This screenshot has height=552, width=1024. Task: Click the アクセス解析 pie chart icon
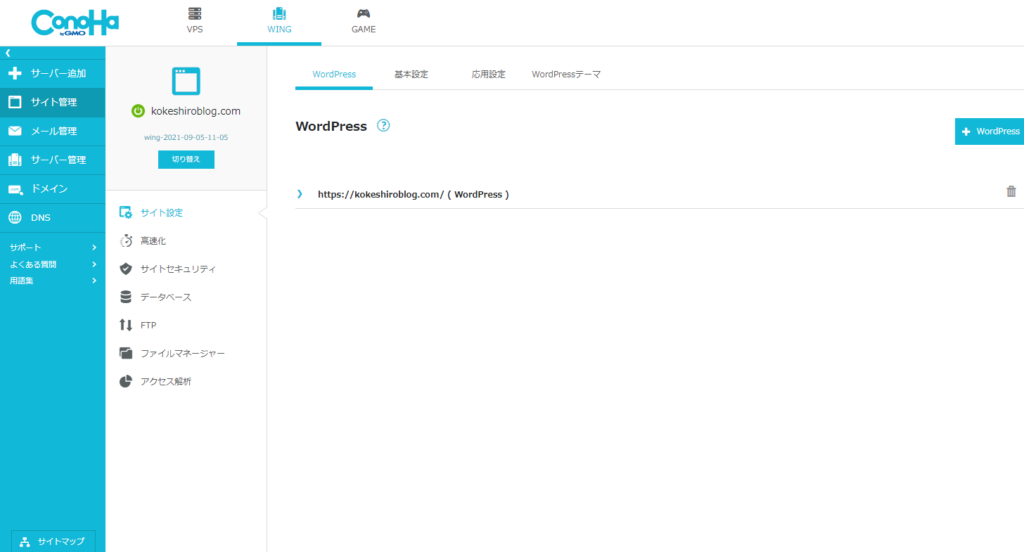click(126, 381)
